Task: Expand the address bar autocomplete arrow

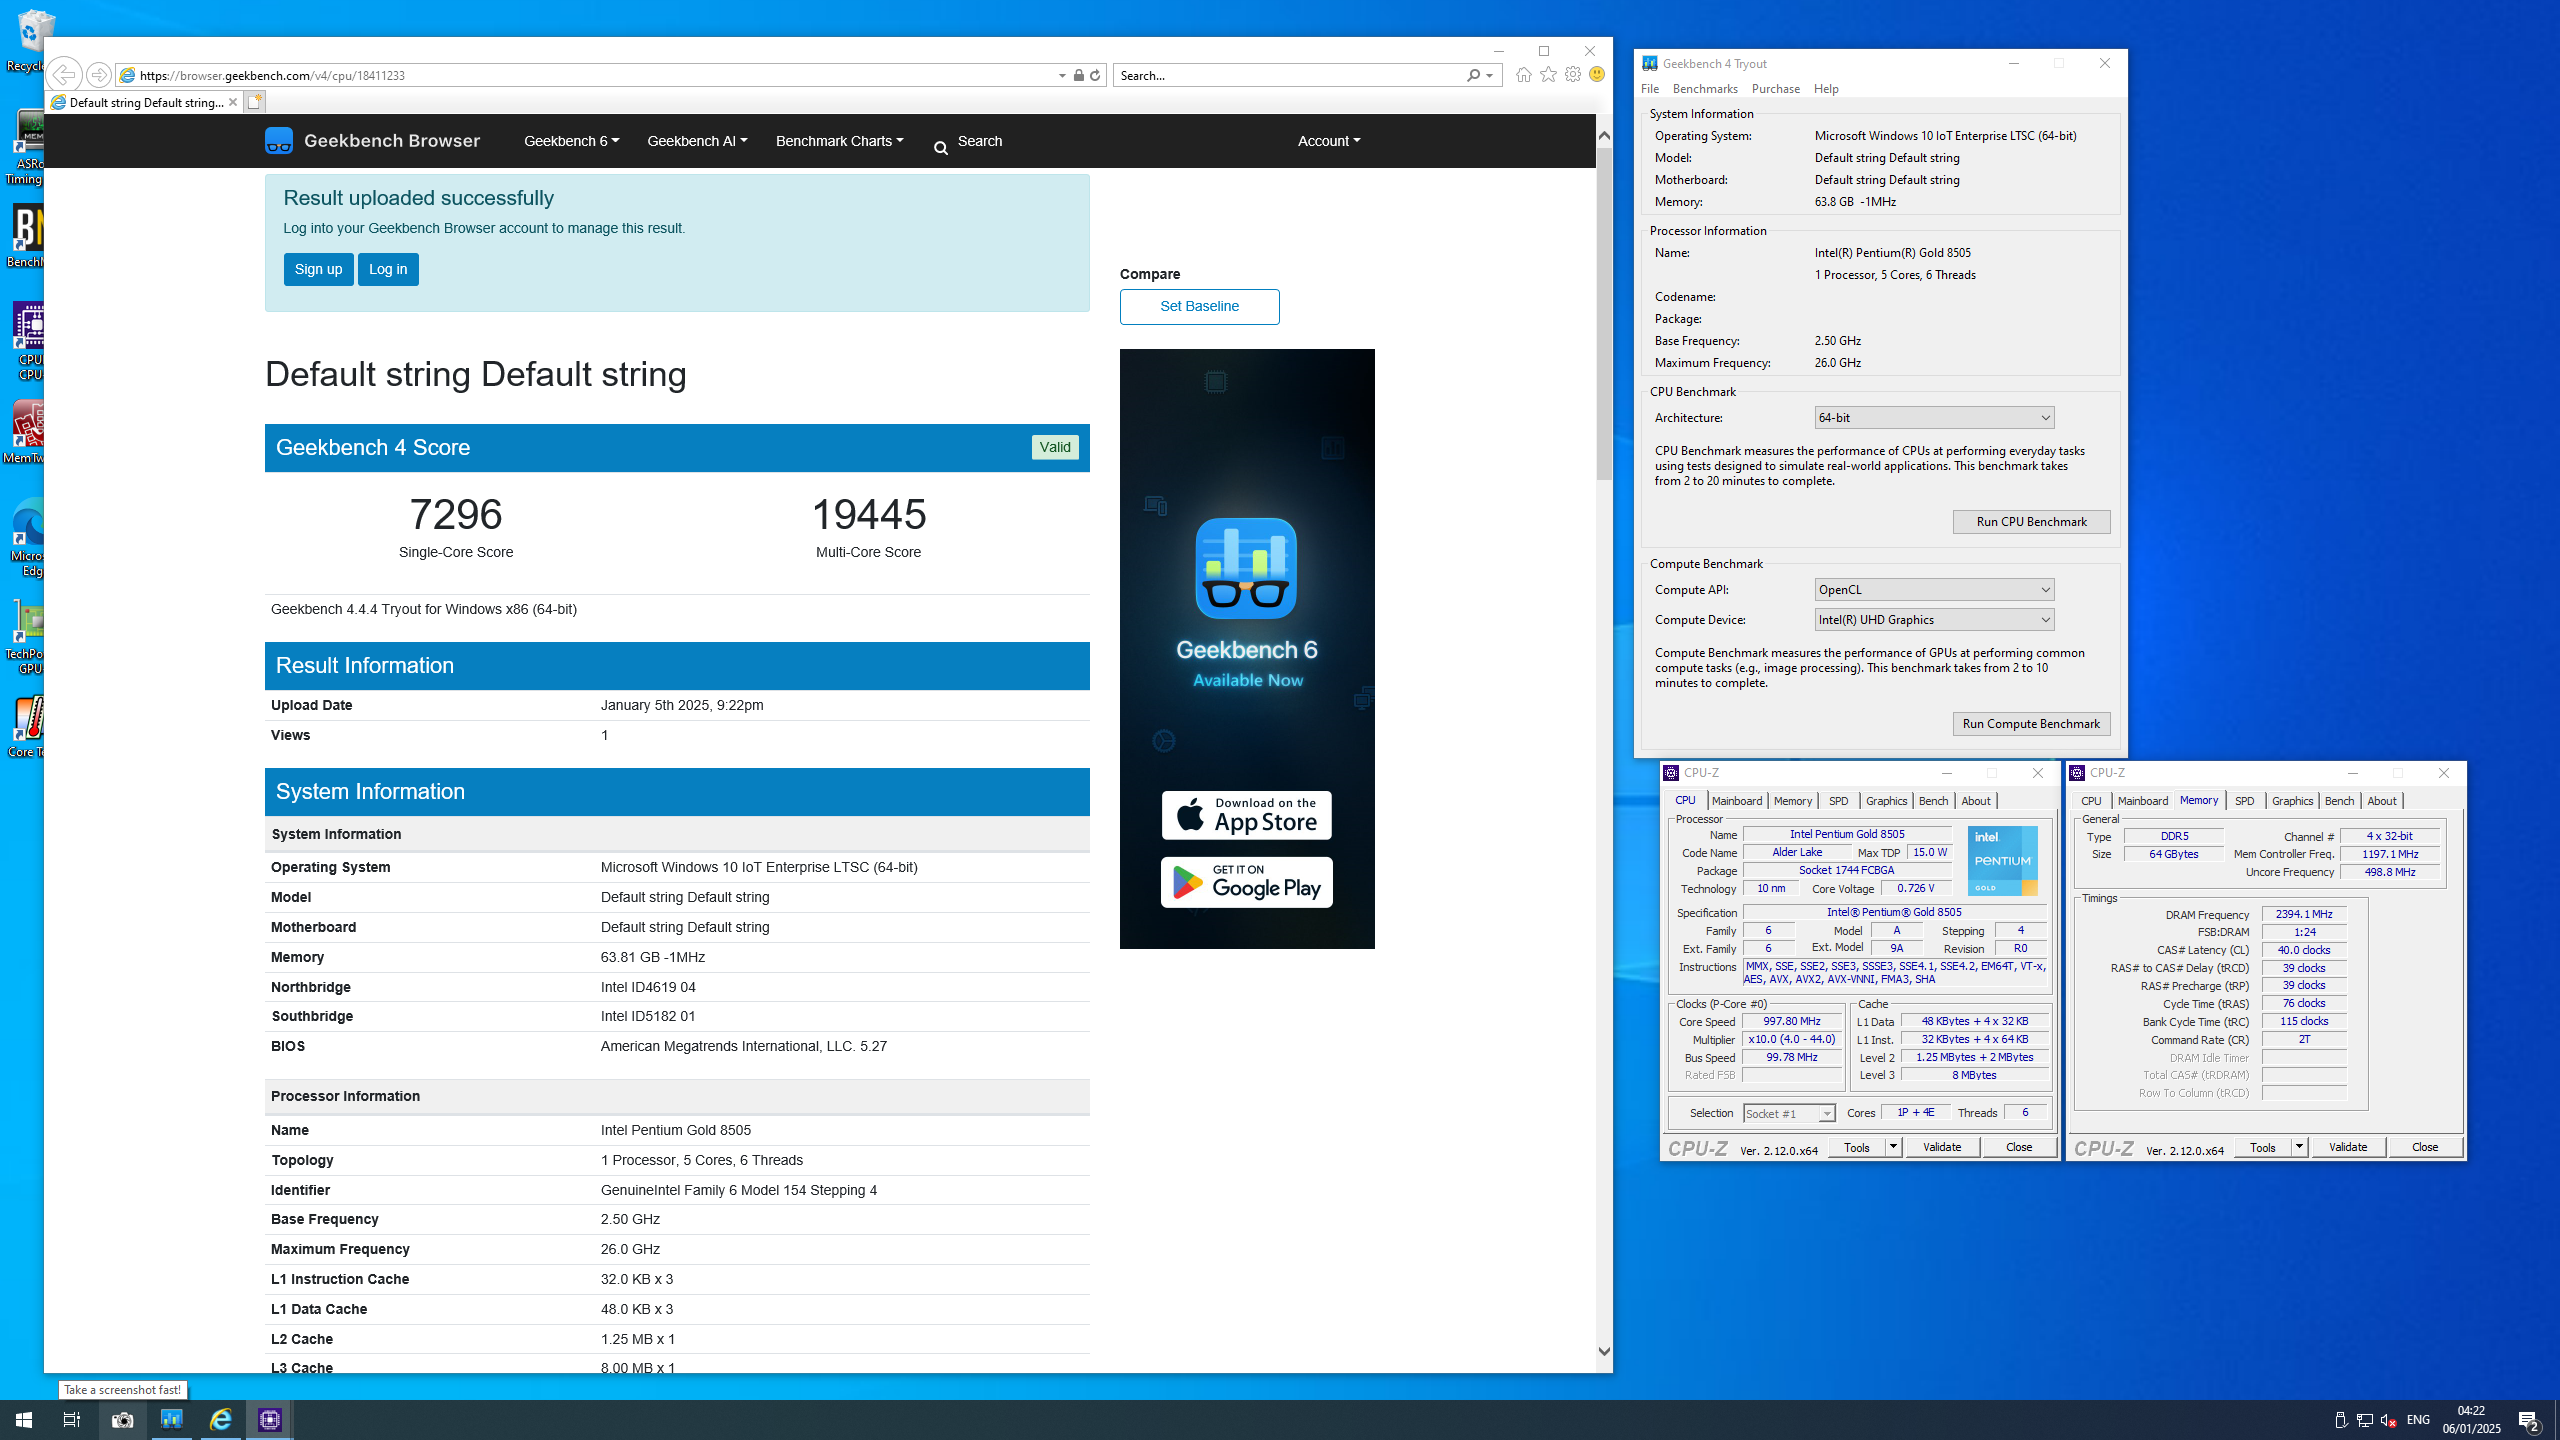Action: [1062, 75]
